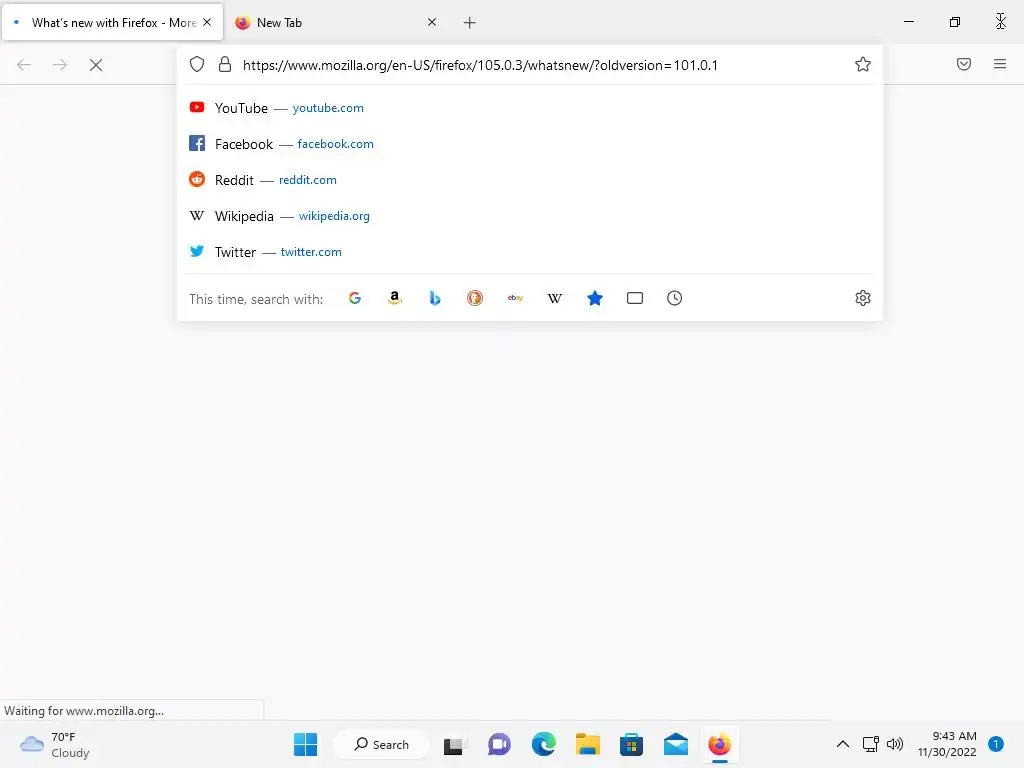The width and height of the screenshot is (1024, 768).
Task: Open Windows Start menu
Action: [306, 744]
